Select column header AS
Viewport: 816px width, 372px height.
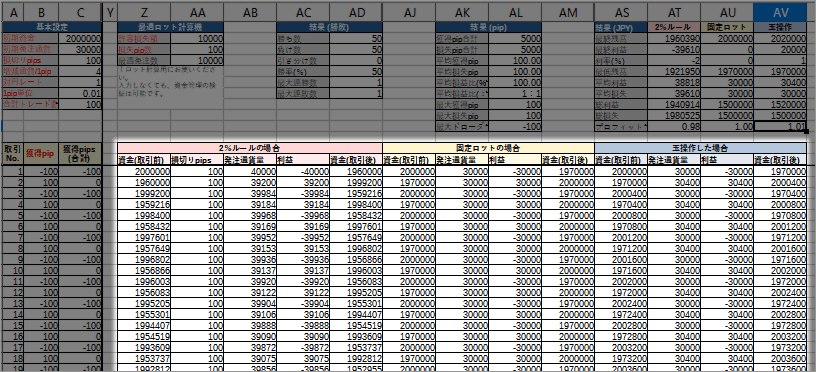tap(621, 10)
